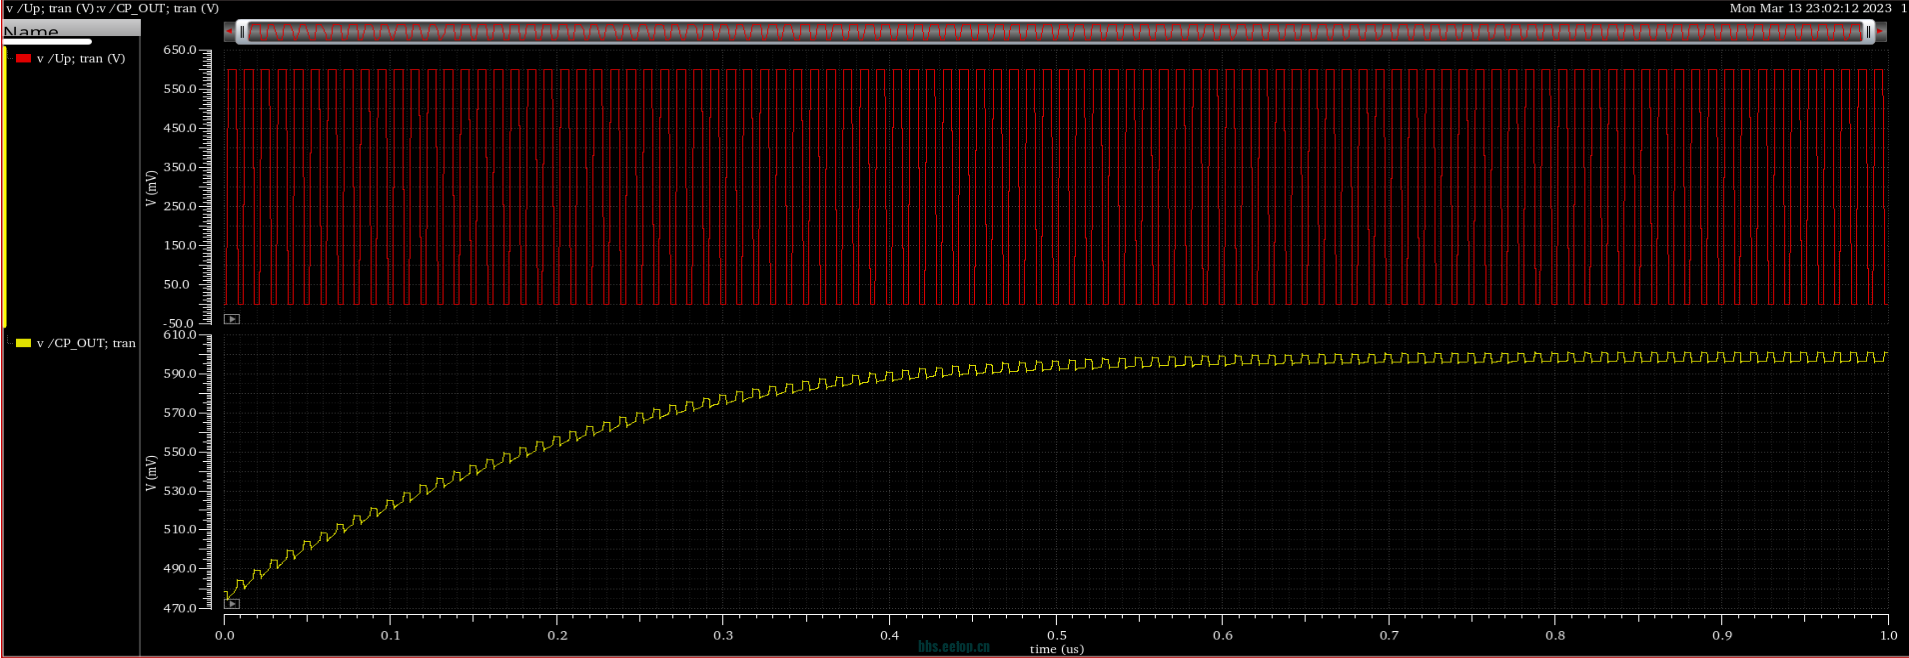
Task: Grab the left handle of the time range slider
Action: tap(241, 32)
